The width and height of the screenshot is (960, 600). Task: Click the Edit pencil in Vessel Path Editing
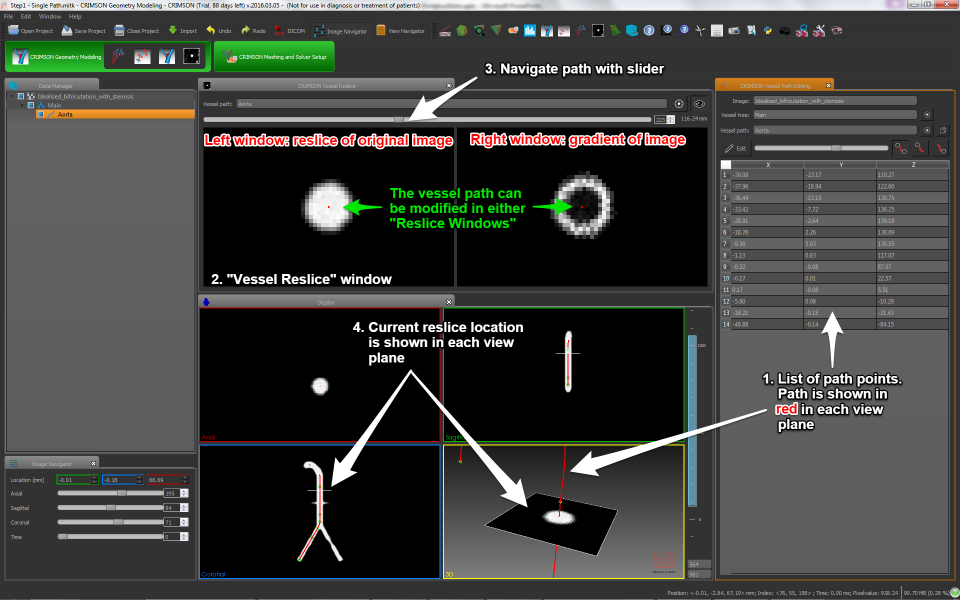click(x=735, y=147)
